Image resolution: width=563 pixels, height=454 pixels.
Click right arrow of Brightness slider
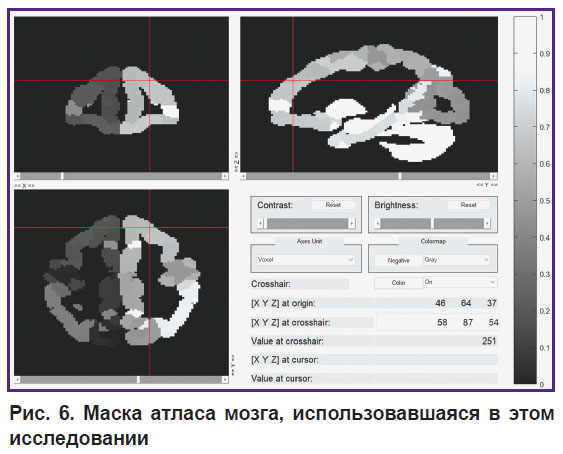click(487, 223)
